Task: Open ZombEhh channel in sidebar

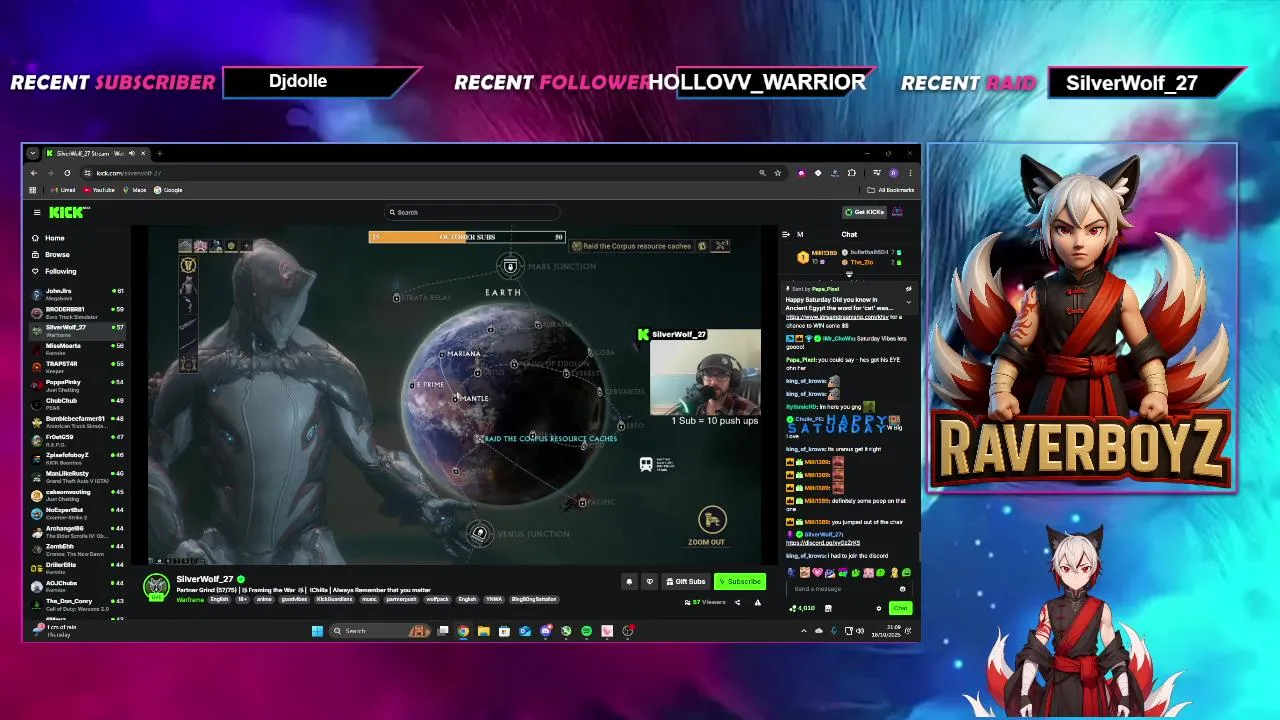Action: pos(77,550)
